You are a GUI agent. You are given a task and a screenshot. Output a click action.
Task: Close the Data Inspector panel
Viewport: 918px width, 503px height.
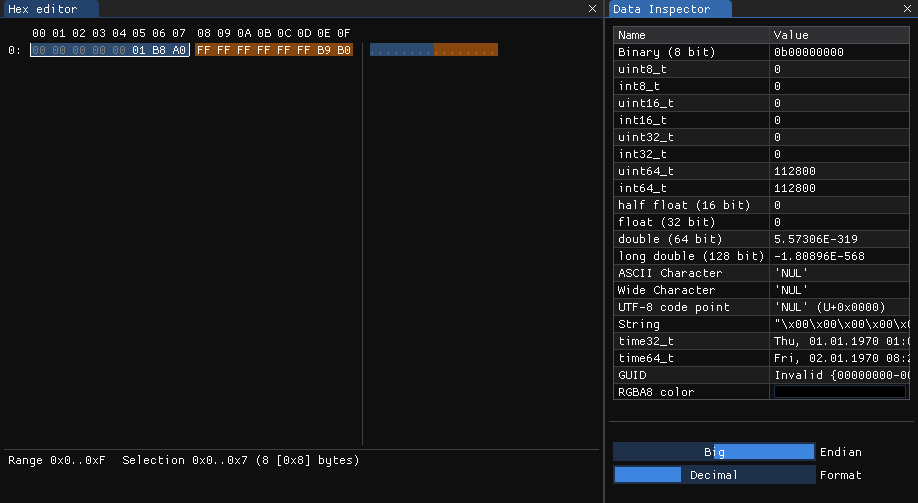tap(906, 8)
